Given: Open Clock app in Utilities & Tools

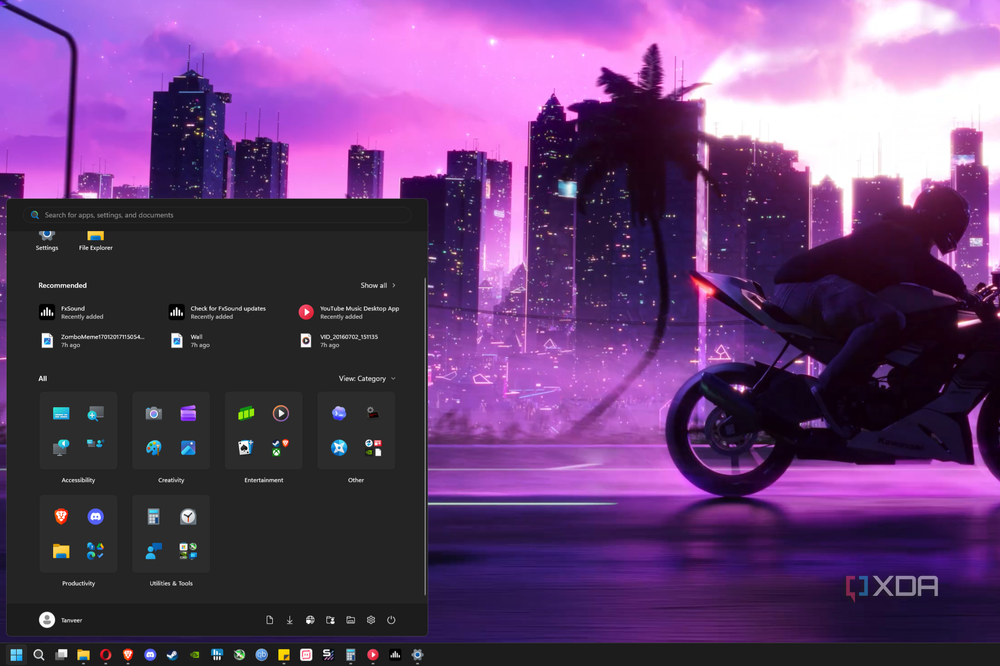Looking at the screenshot, I should (x=188, y=517).
